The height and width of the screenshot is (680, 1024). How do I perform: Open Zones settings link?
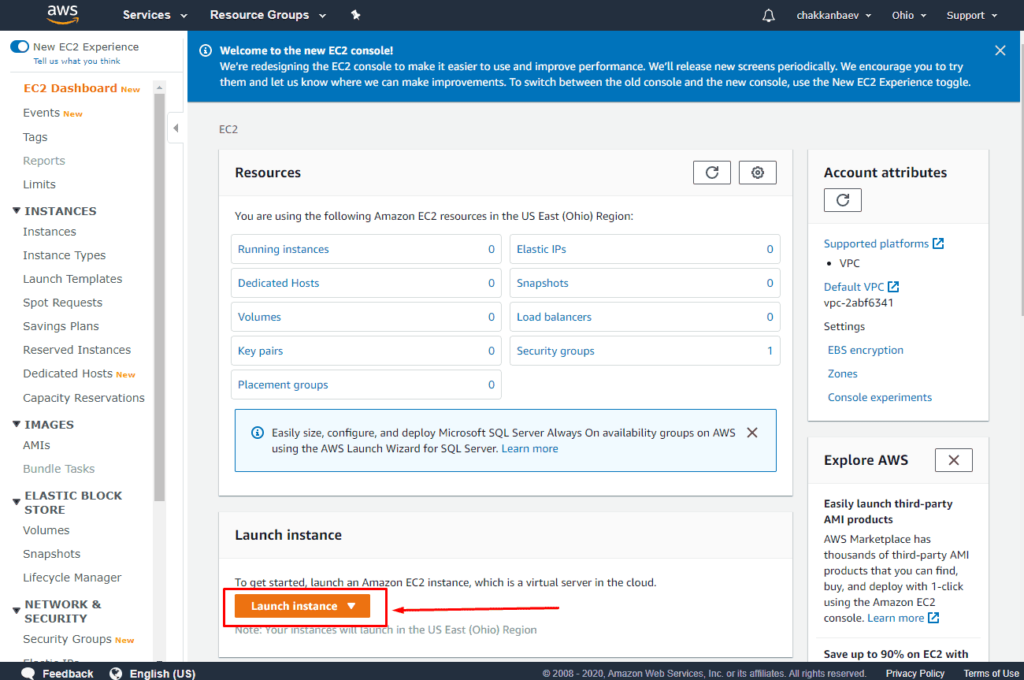point(842,374)
